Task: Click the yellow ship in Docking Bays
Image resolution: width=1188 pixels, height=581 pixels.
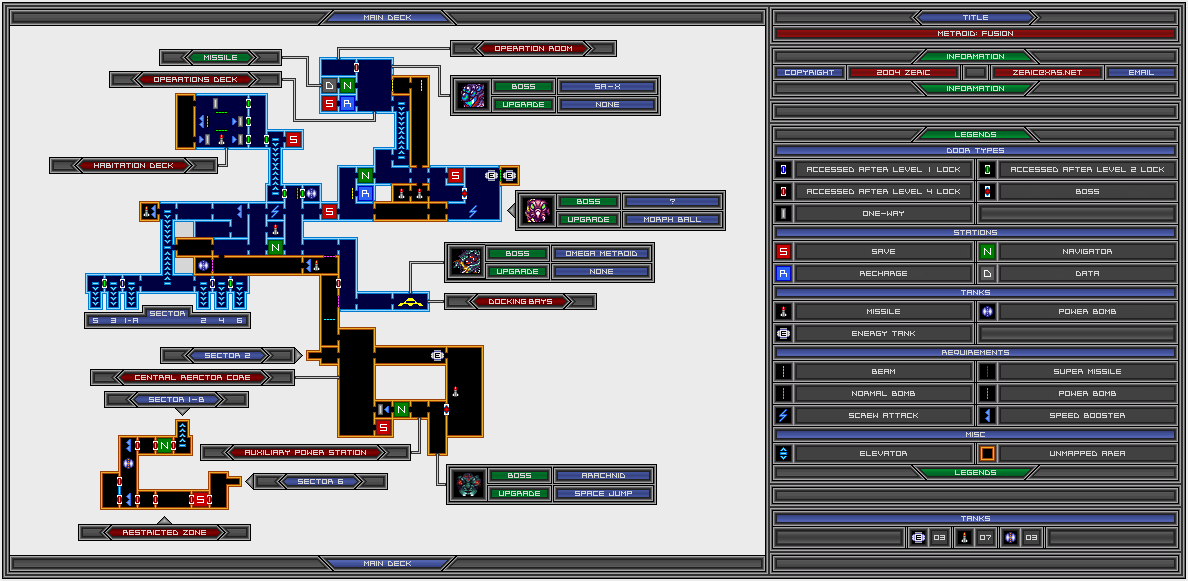Action: 408,301
